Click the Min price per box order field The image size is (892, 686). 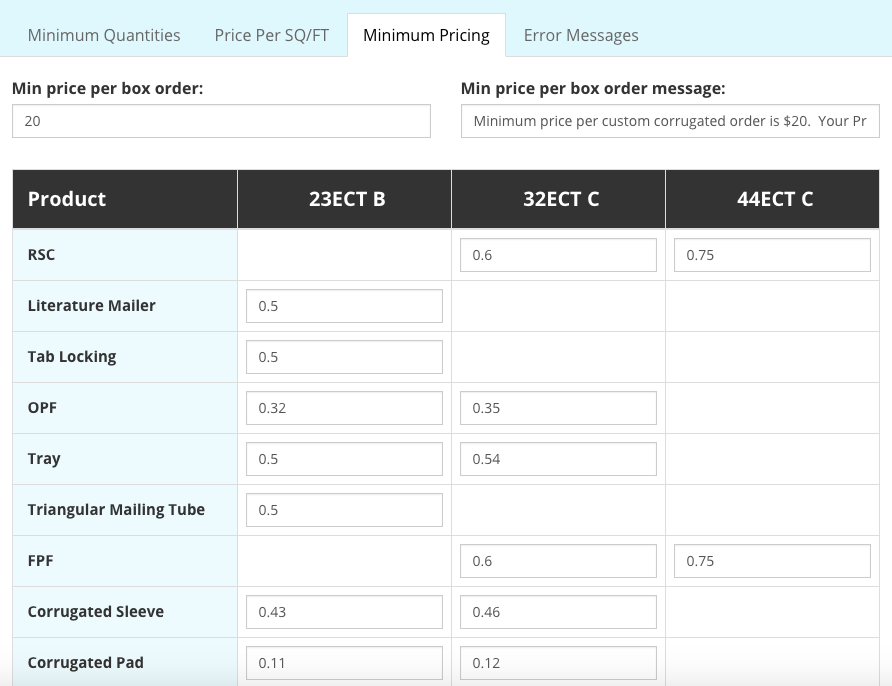pos(221,121)
